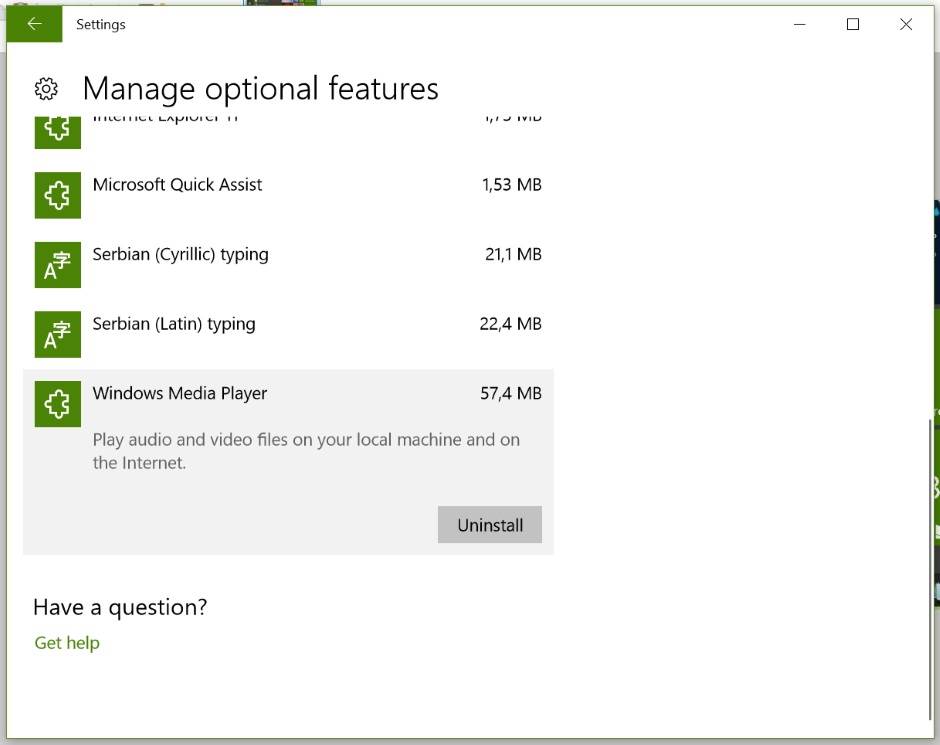940x745 pixels.
Task: Minimize the Settings window
Action: tap(800, 24)
